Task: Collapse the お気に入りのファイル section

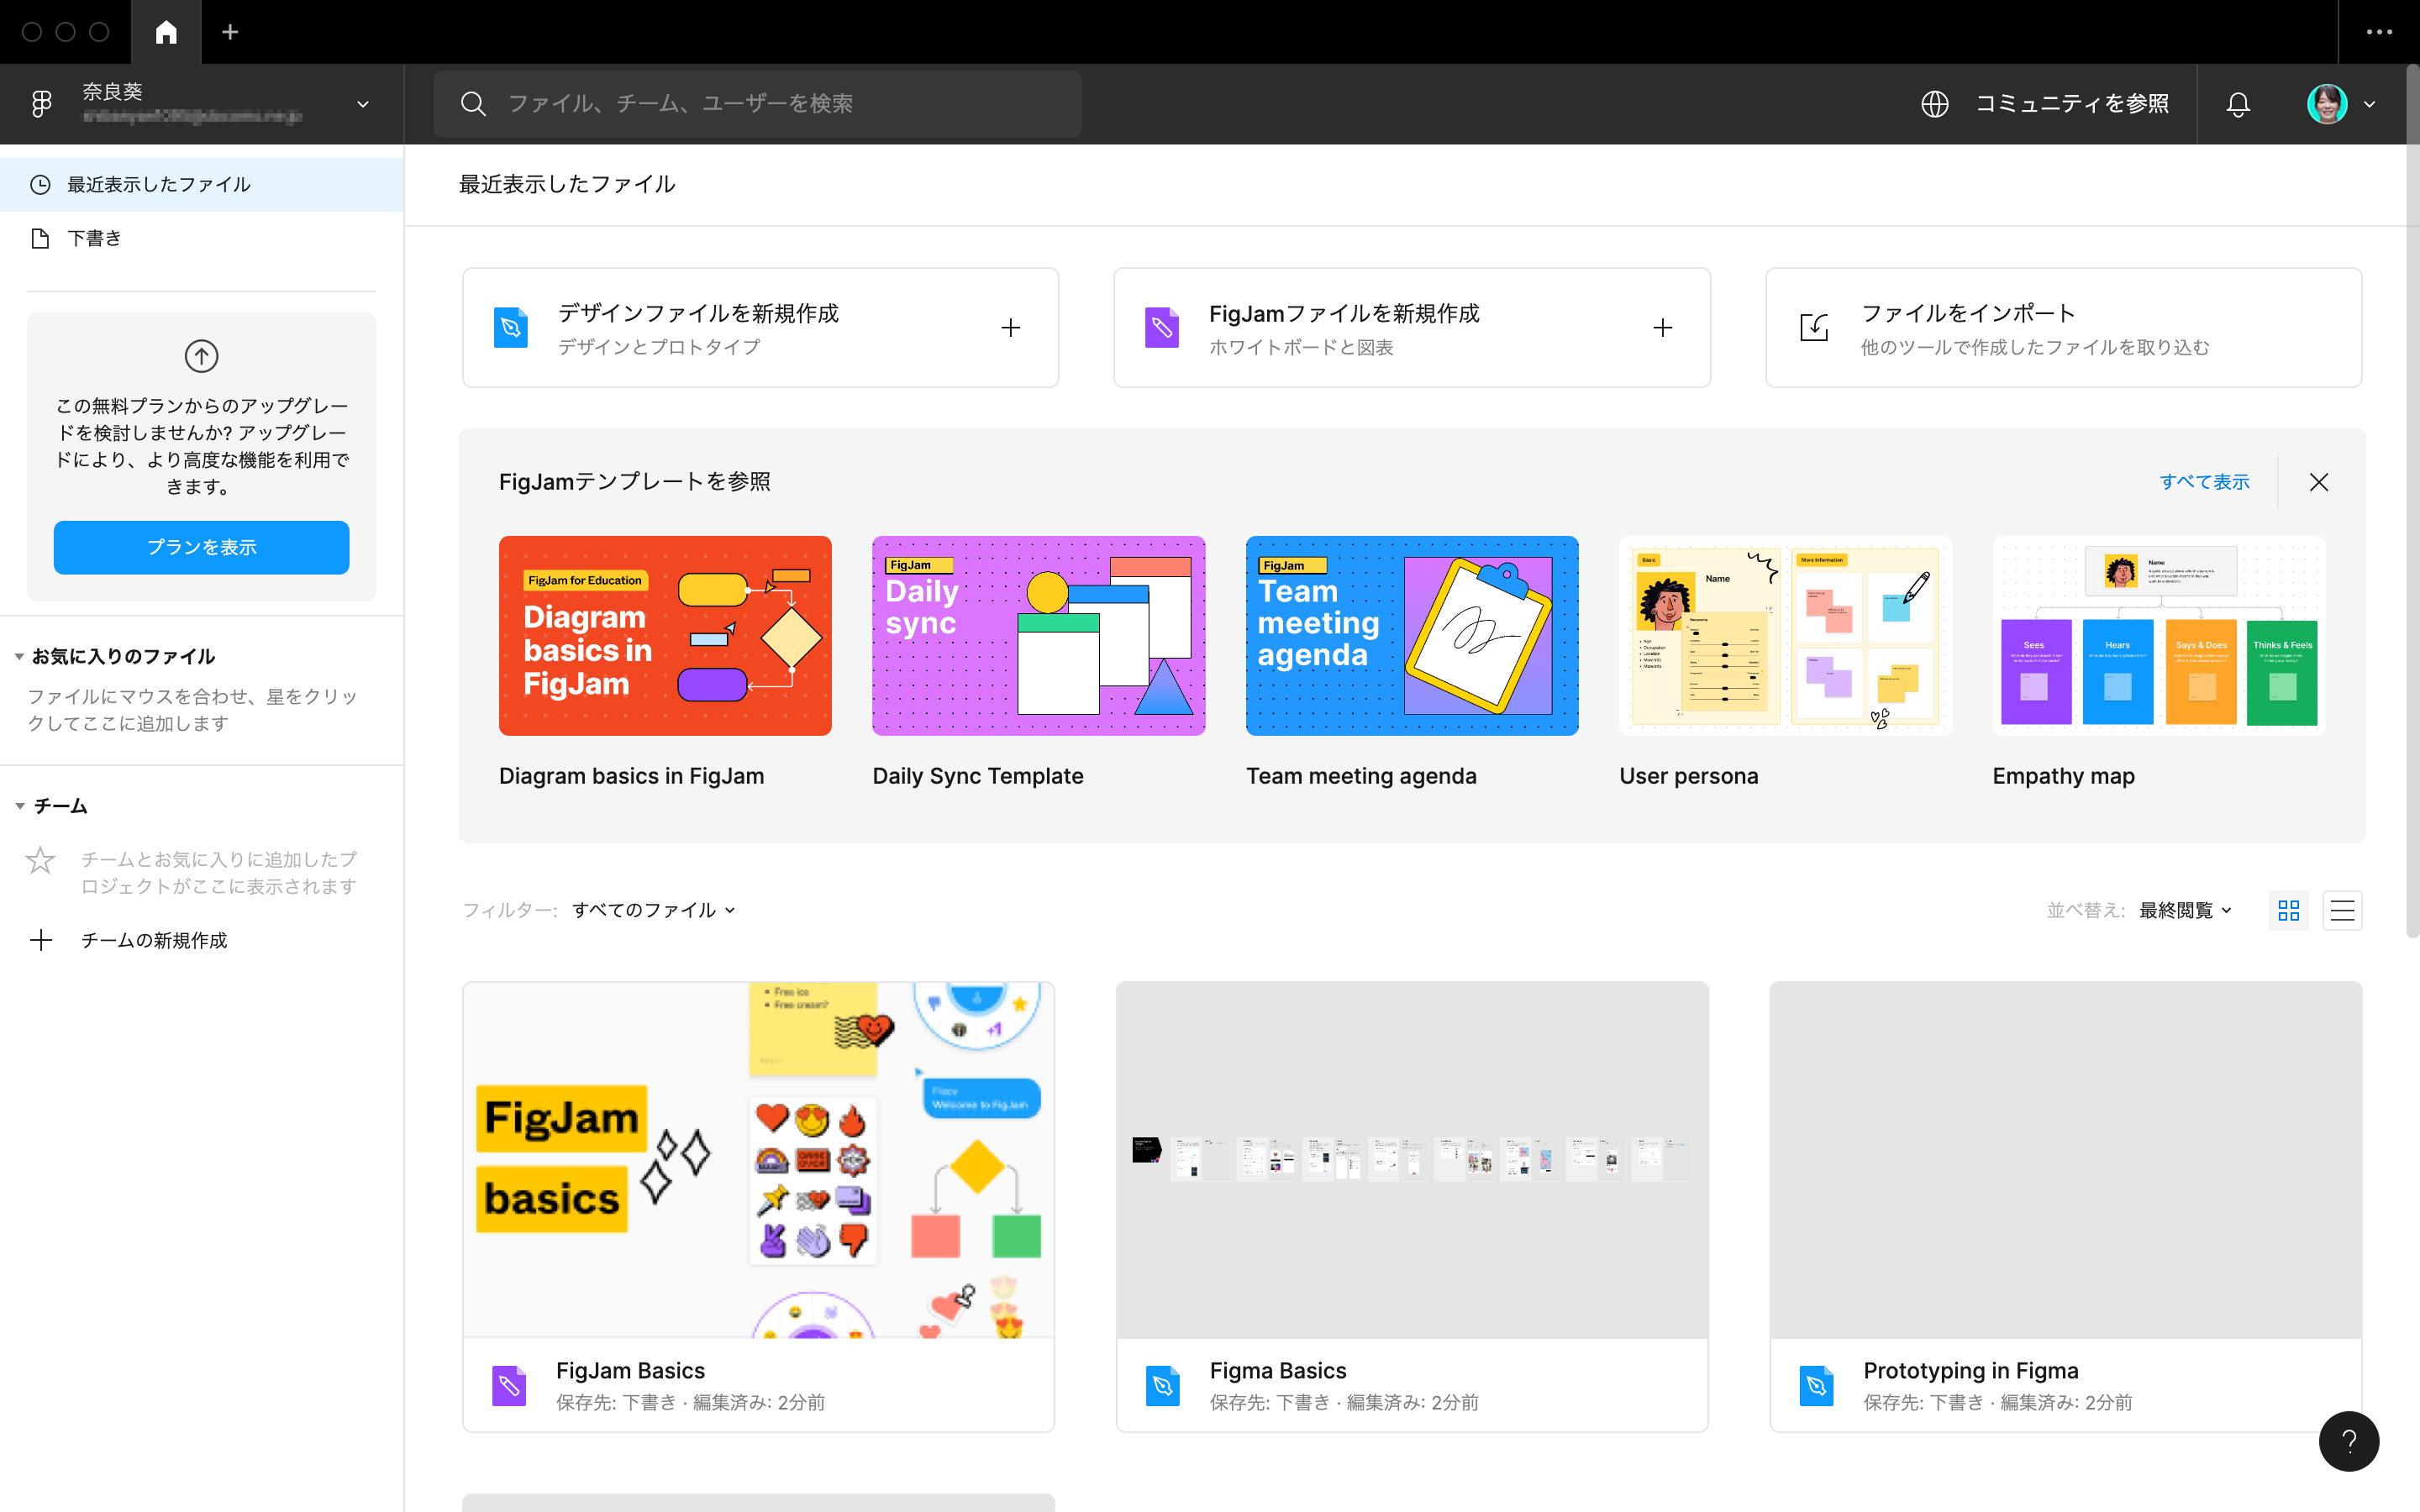Action: click(x=19, y=656)
